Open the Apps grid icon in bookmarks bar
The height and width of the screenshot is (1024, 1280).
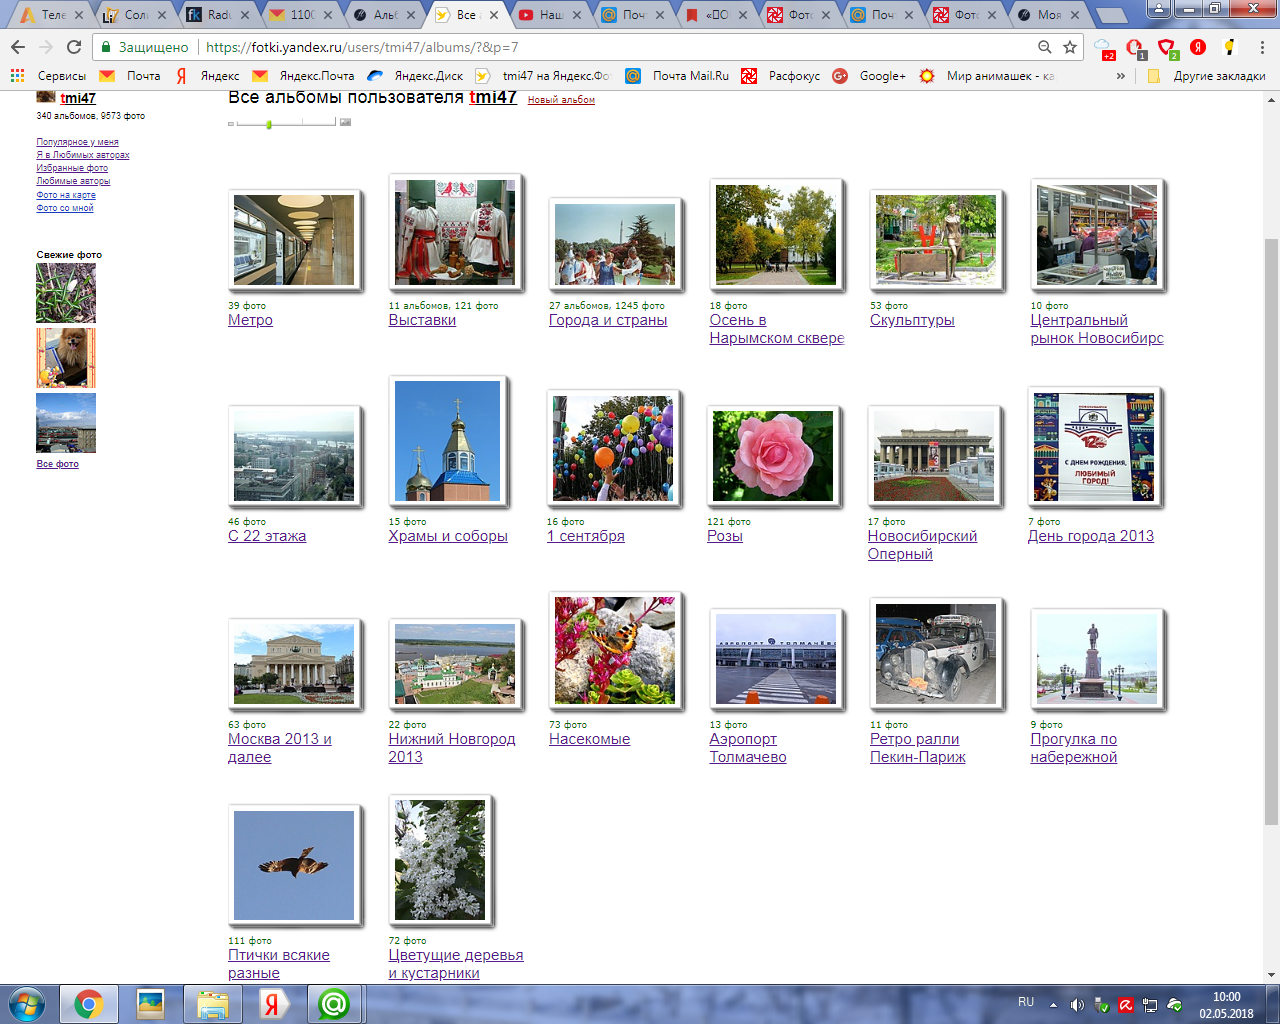point(17,75)
